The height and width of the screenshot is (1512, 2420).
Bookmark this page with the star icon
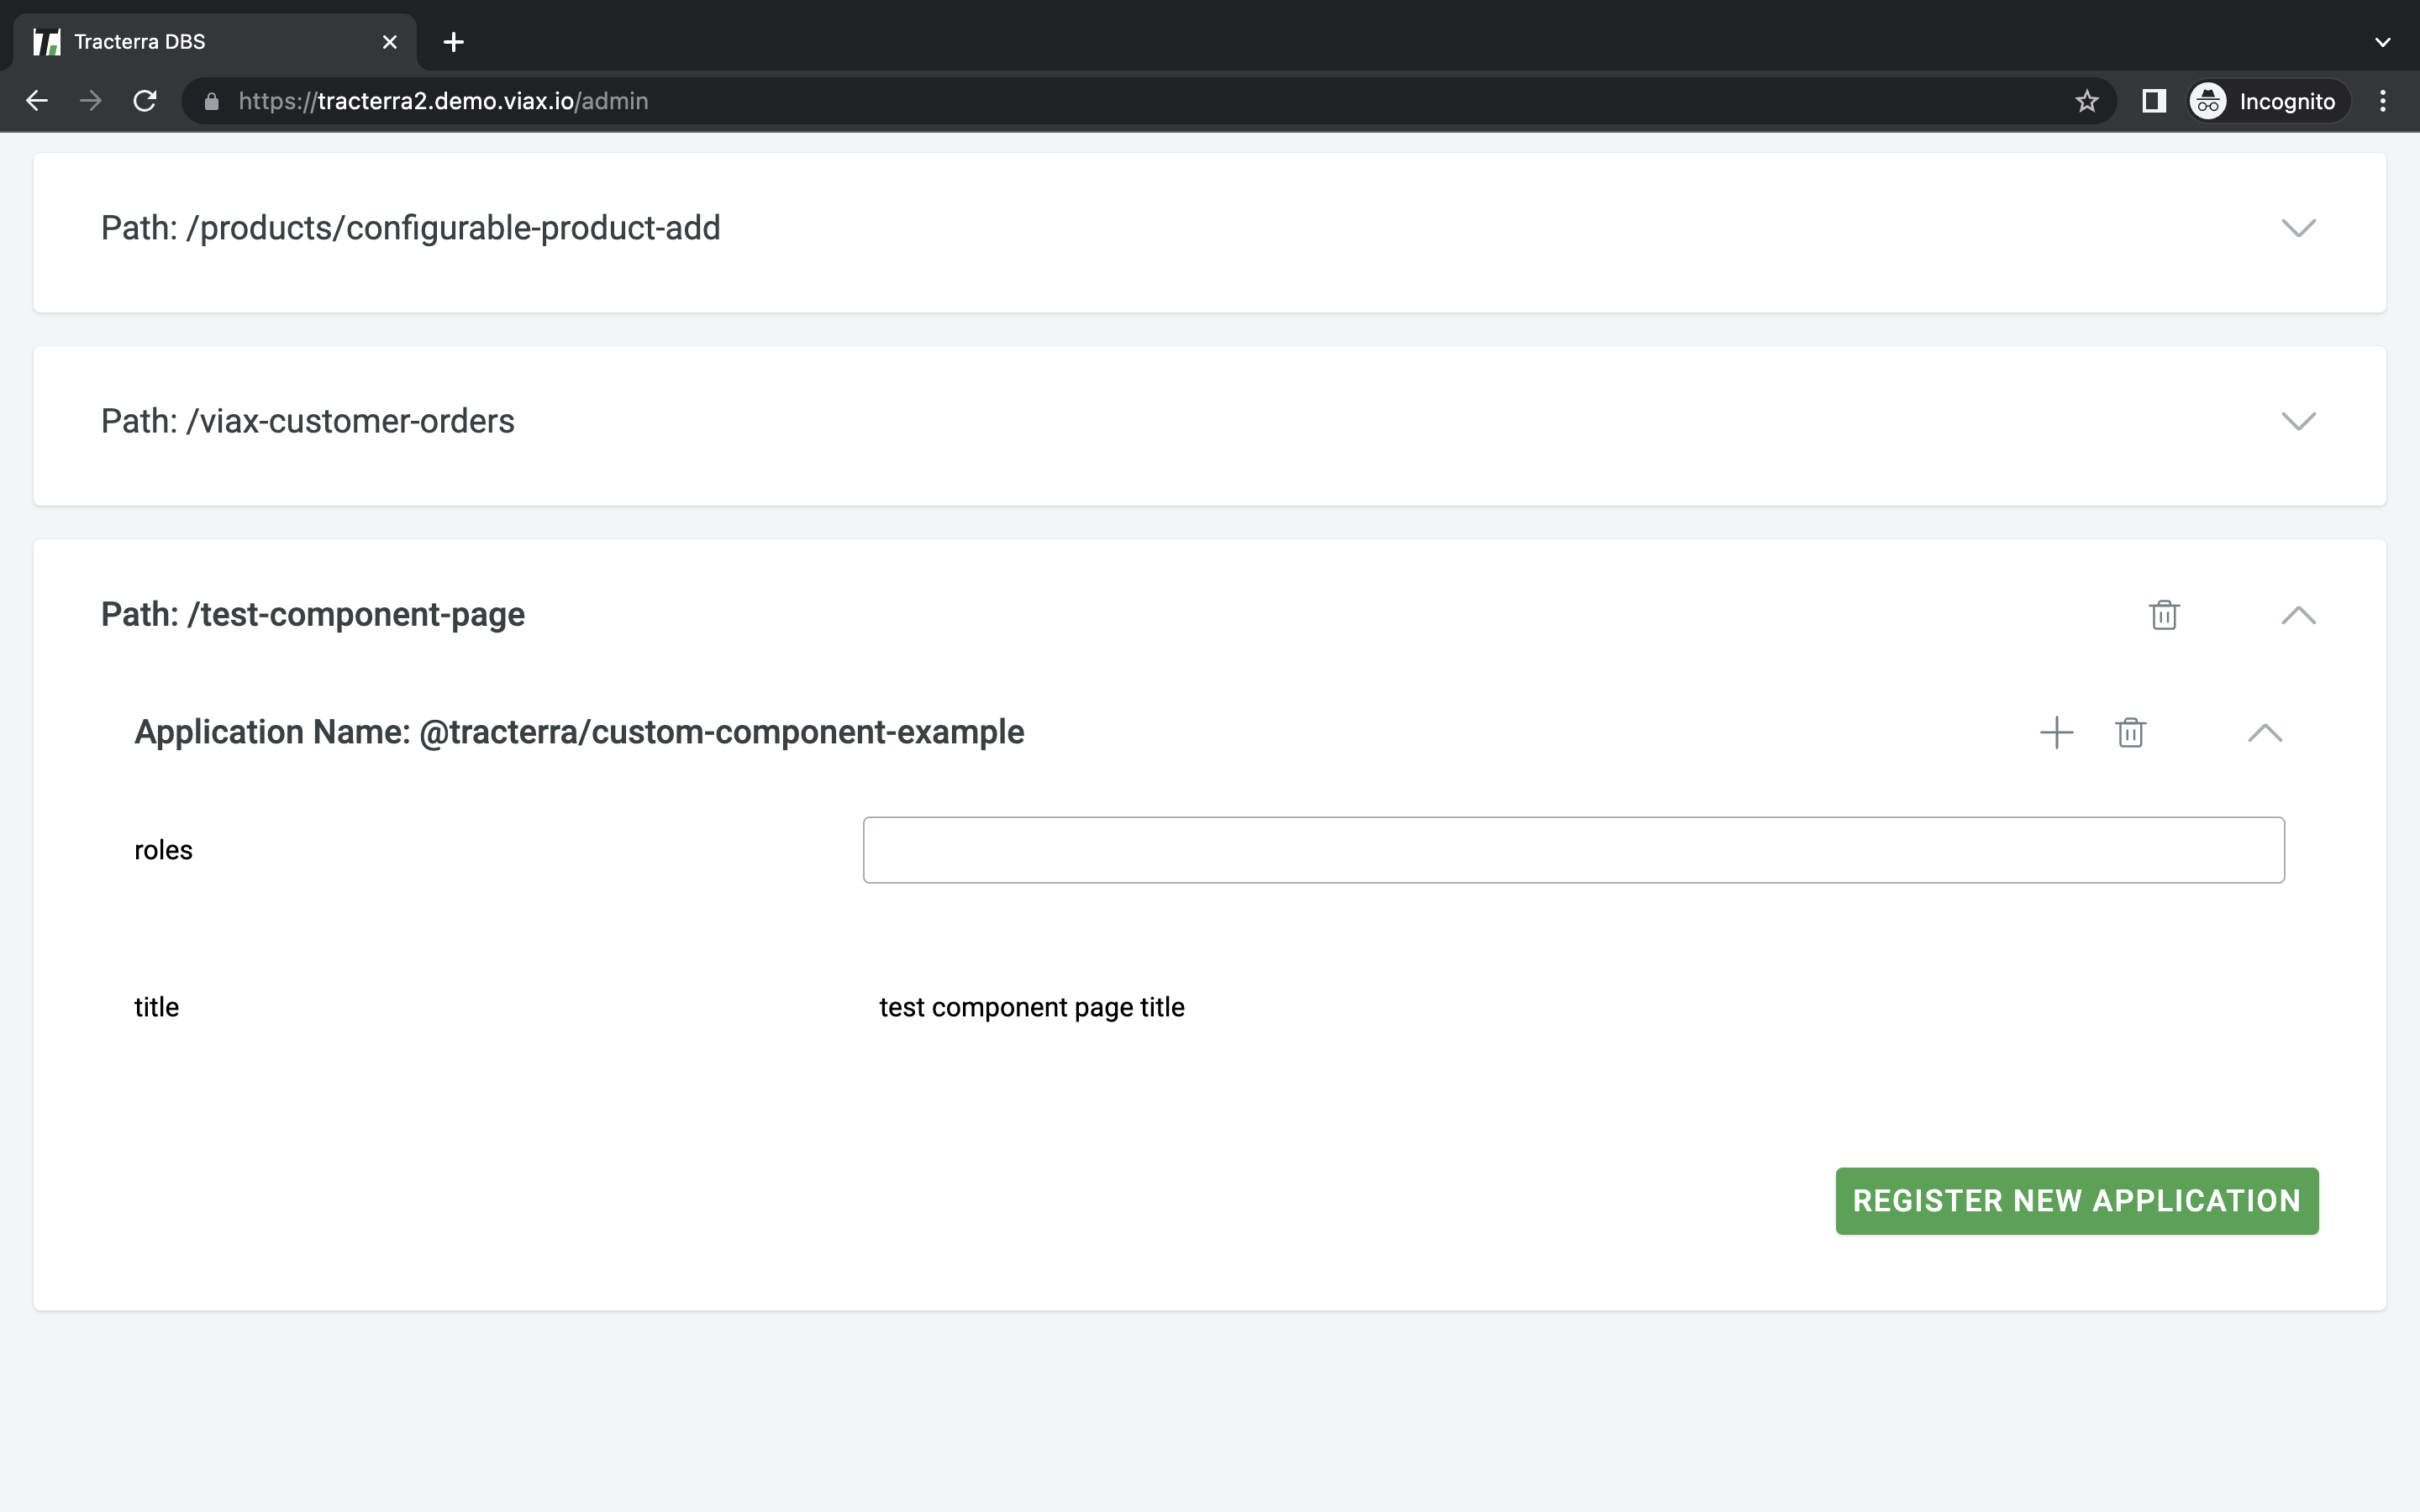(2086, 101)
